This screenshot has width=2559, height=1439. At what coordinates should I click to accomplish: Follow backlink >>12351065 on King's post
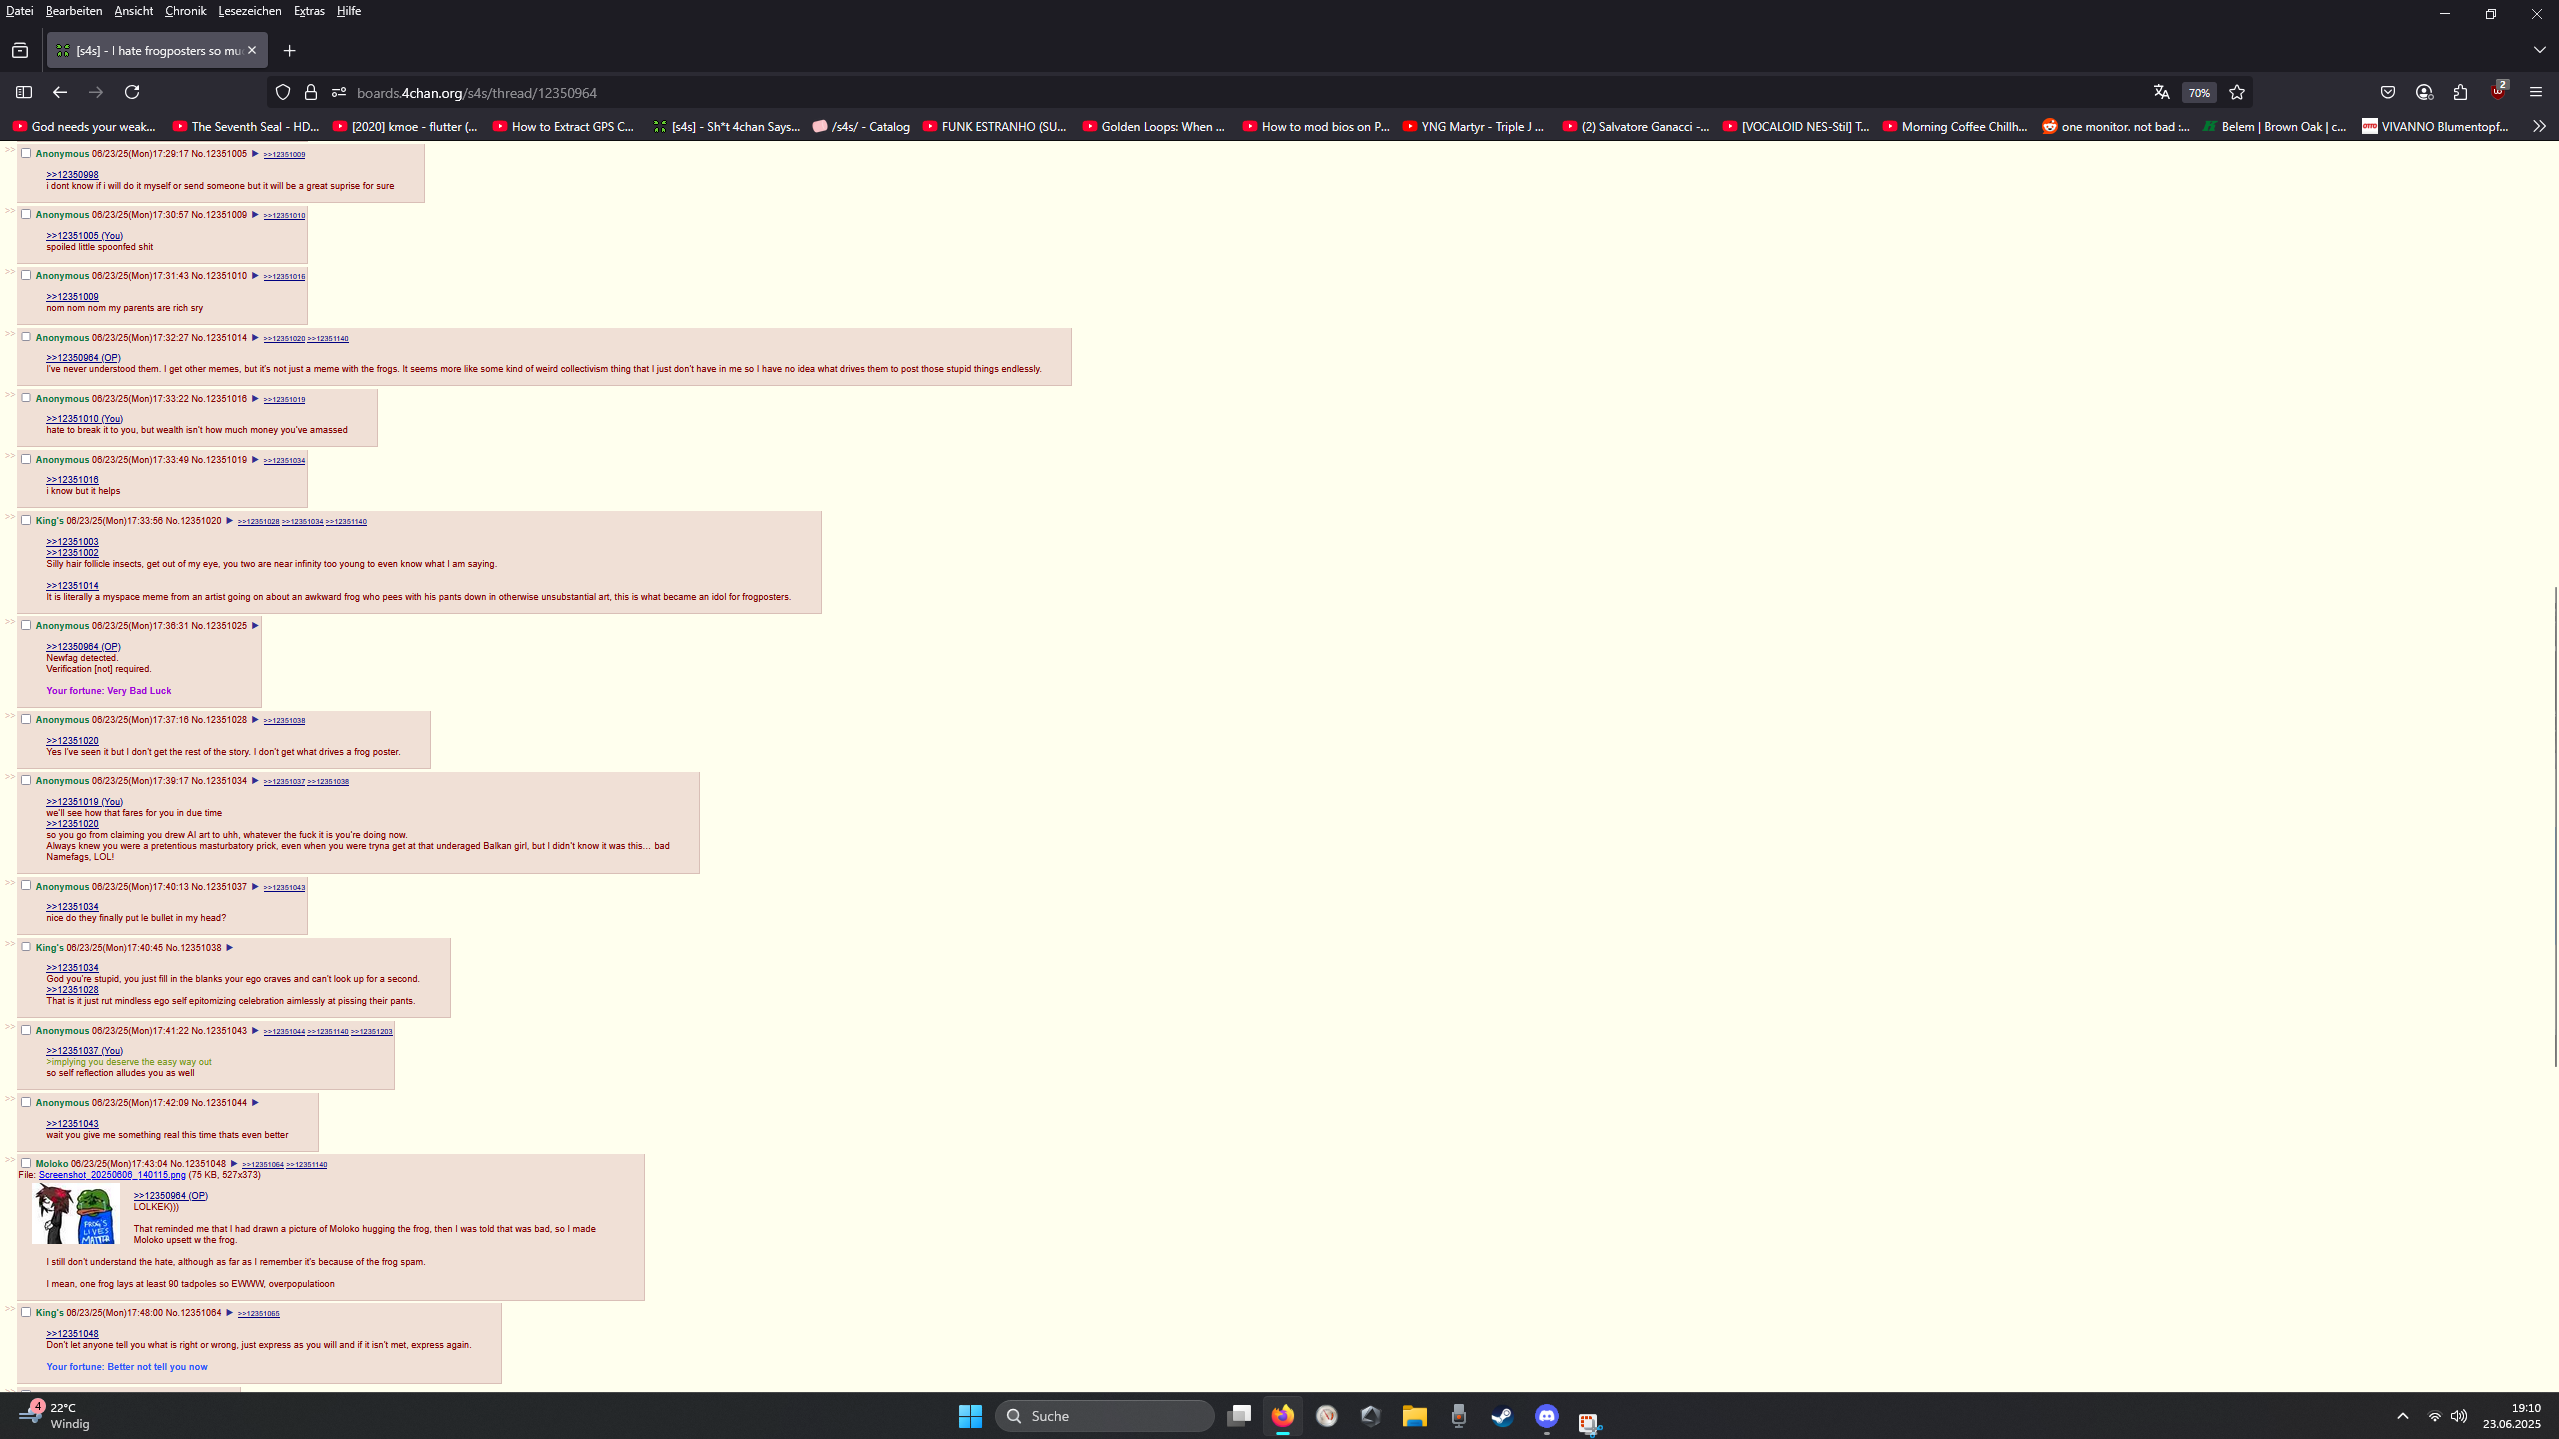[x=259, y=1314]
